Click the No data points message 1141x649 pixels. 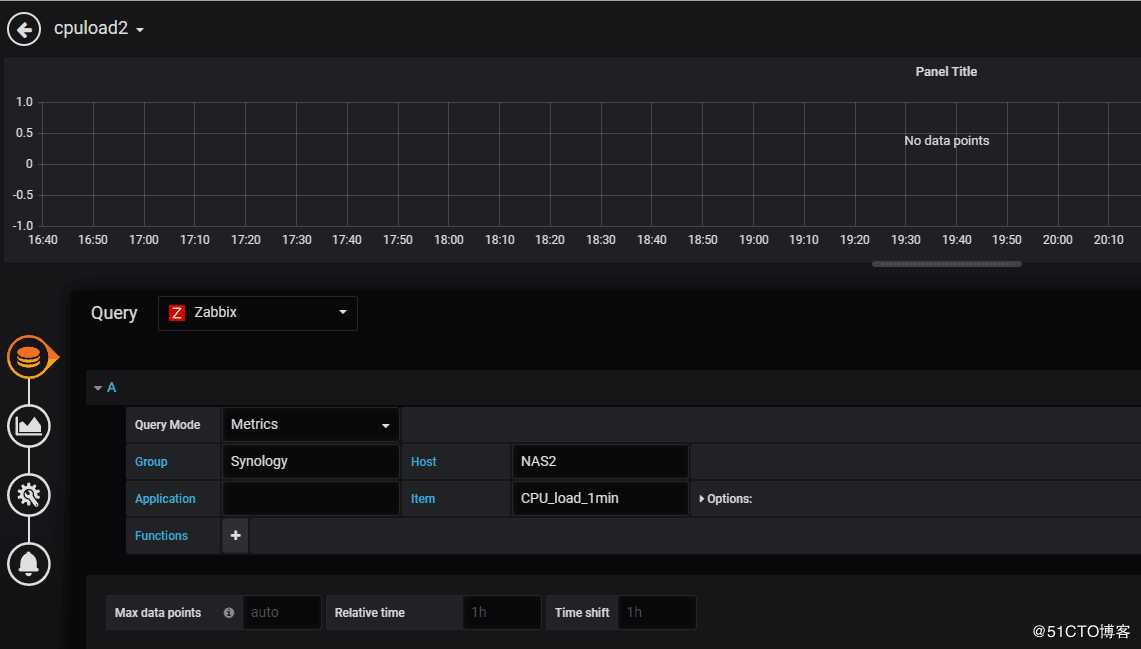point(947,141)
